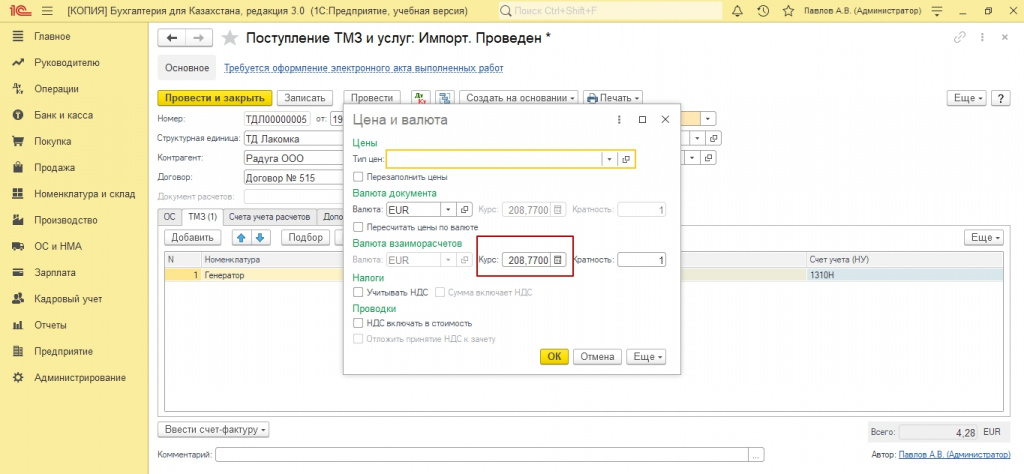Move row up arrow
The image size is (1024, 474).
pyautogui.click(x=241, y=238)
